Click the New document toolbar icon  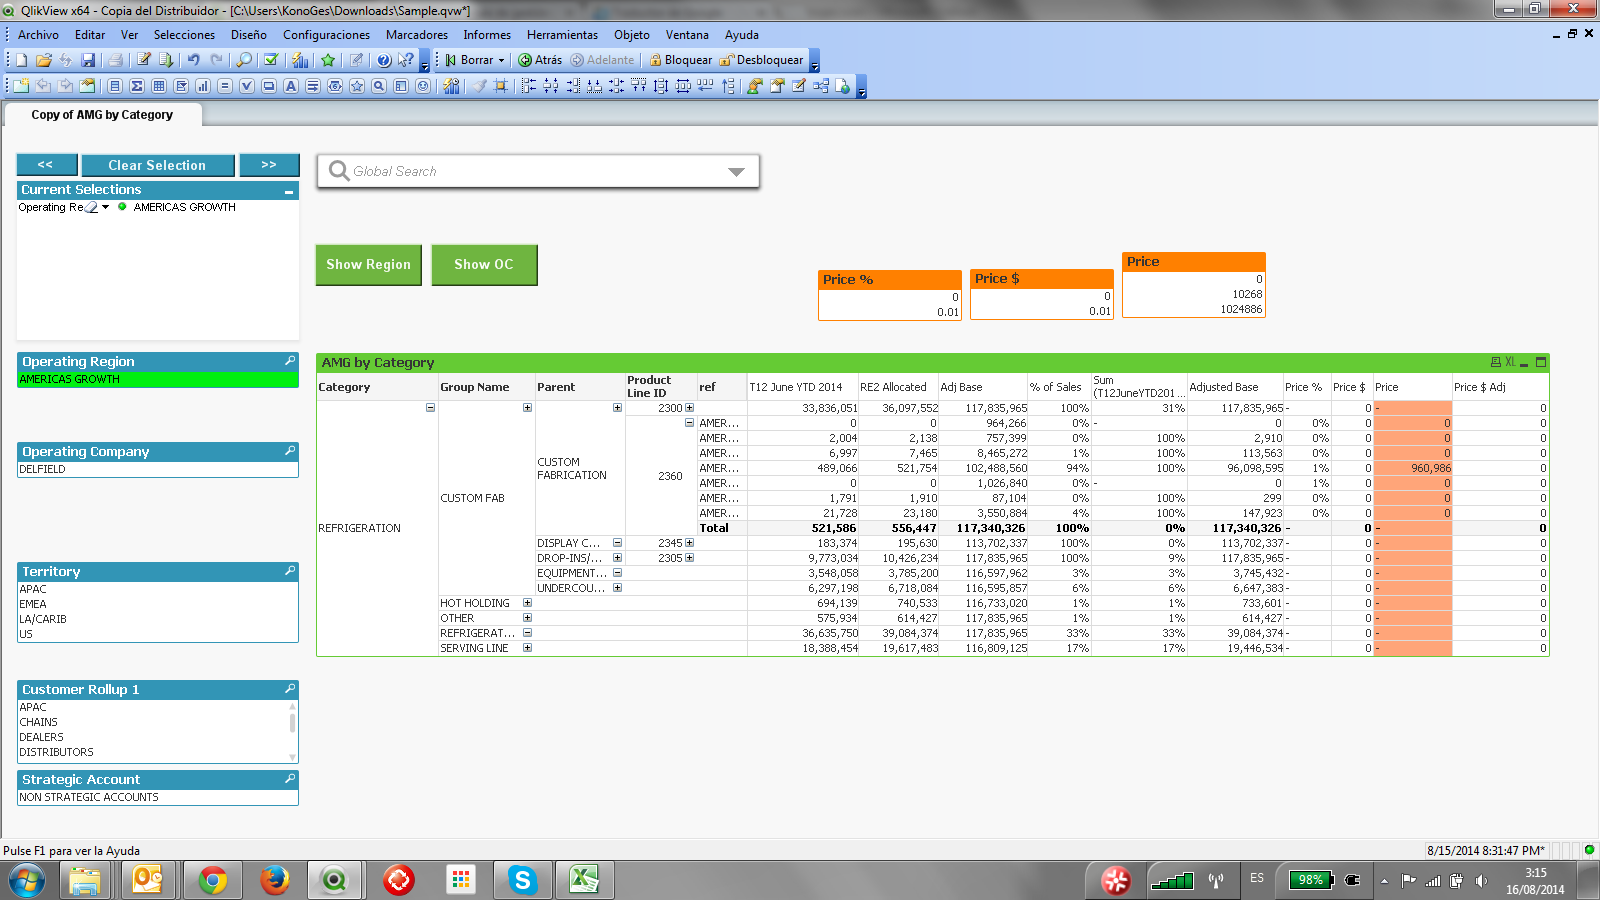pyautogui.click(x=21, y=60)
